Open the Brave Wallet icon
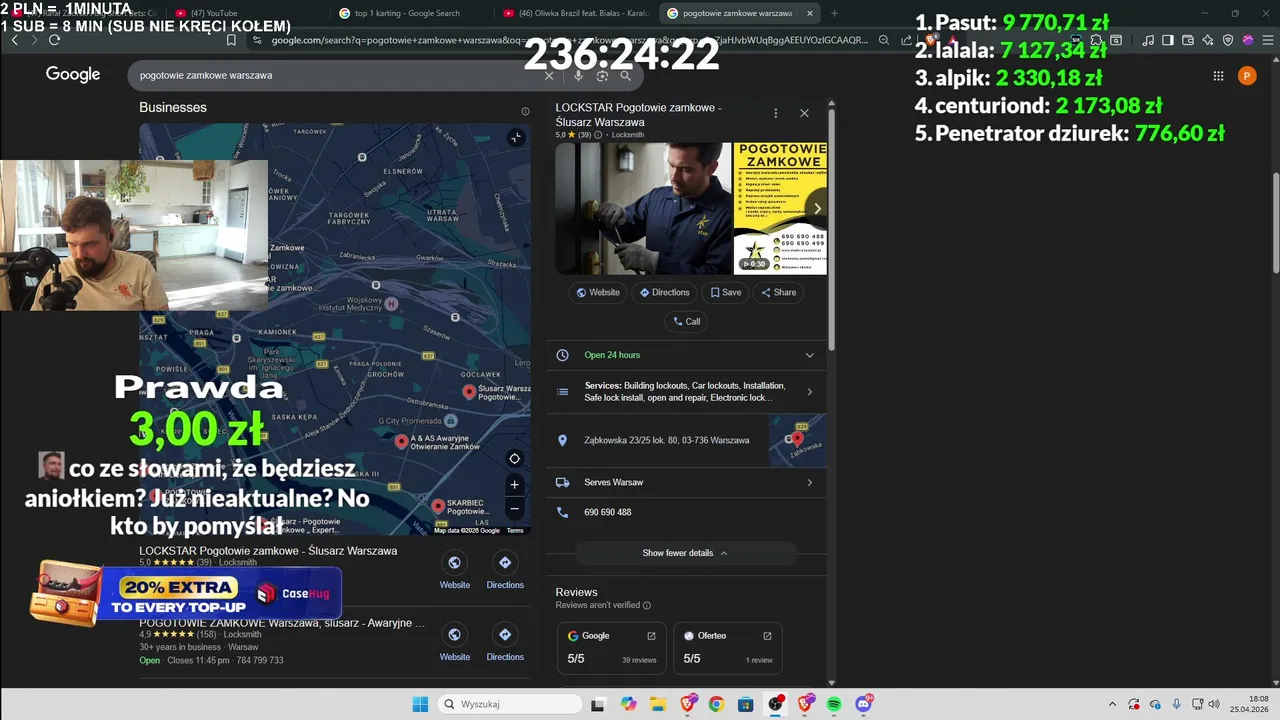Viewport: 1280px width, 720px height. (1188, 40)
